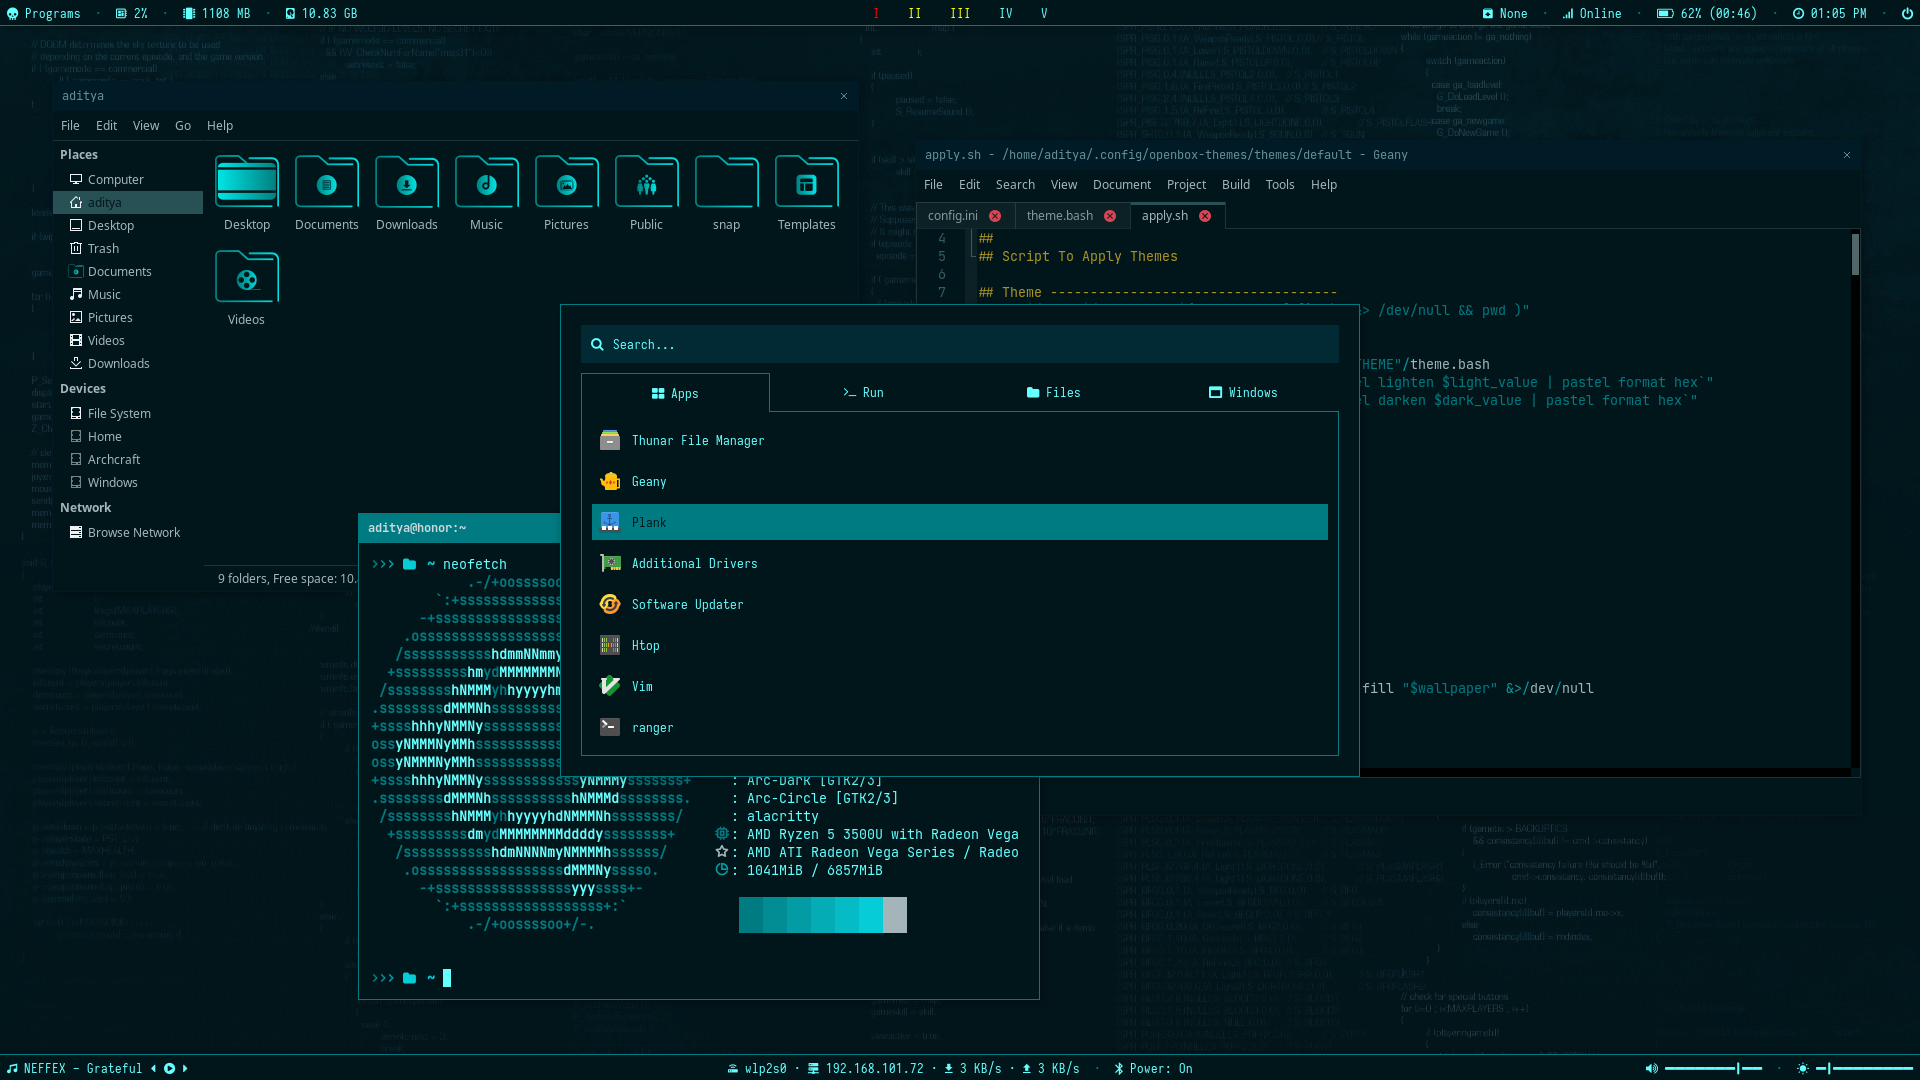The image size is (1920, 1080).
Task: Click the launcher Search field
Action: coord(959,345)
